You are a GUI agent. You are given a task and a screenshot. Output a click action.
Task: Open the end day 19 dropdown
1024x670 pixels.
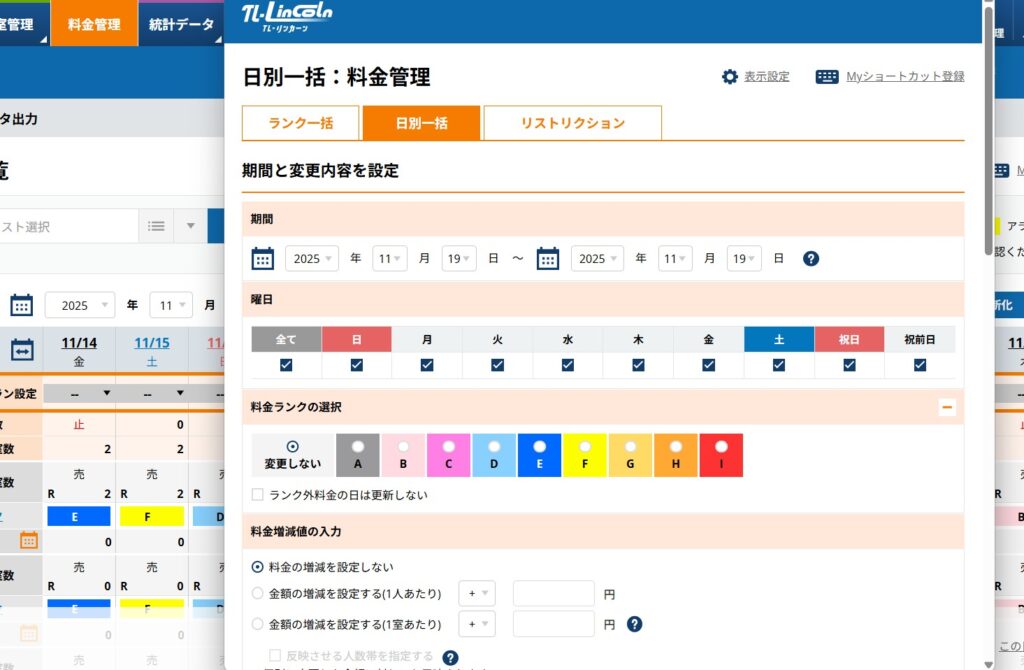click(744, 259)
